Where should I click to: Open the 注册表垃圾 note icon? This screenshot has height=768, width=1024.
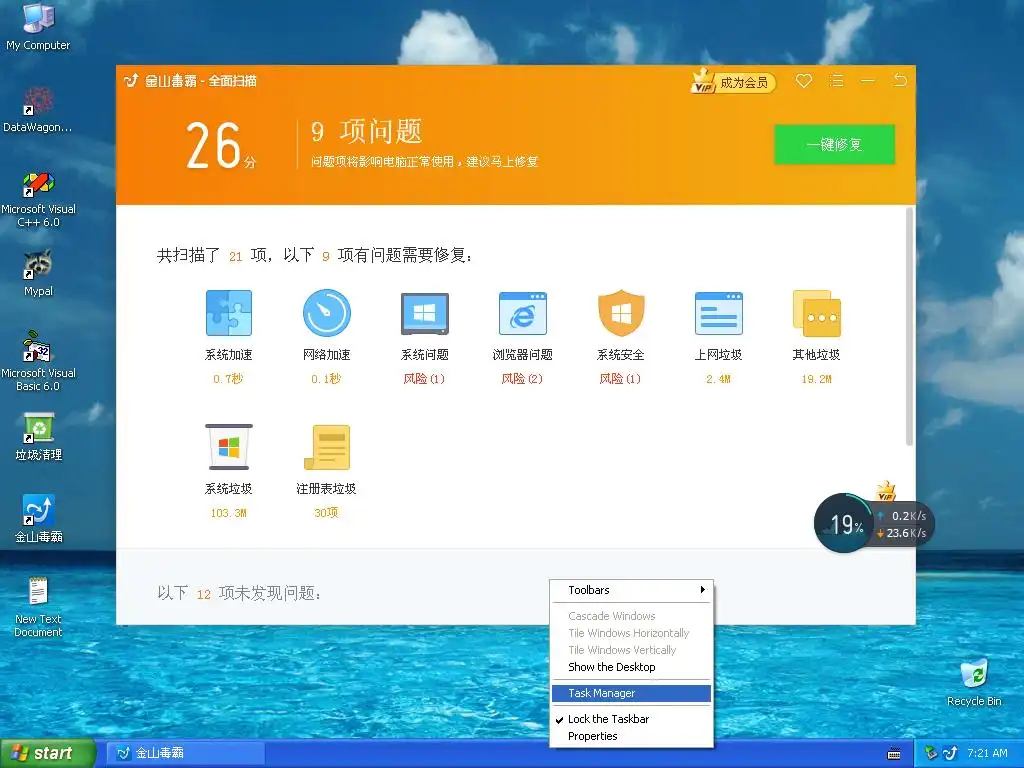[327, 447]
